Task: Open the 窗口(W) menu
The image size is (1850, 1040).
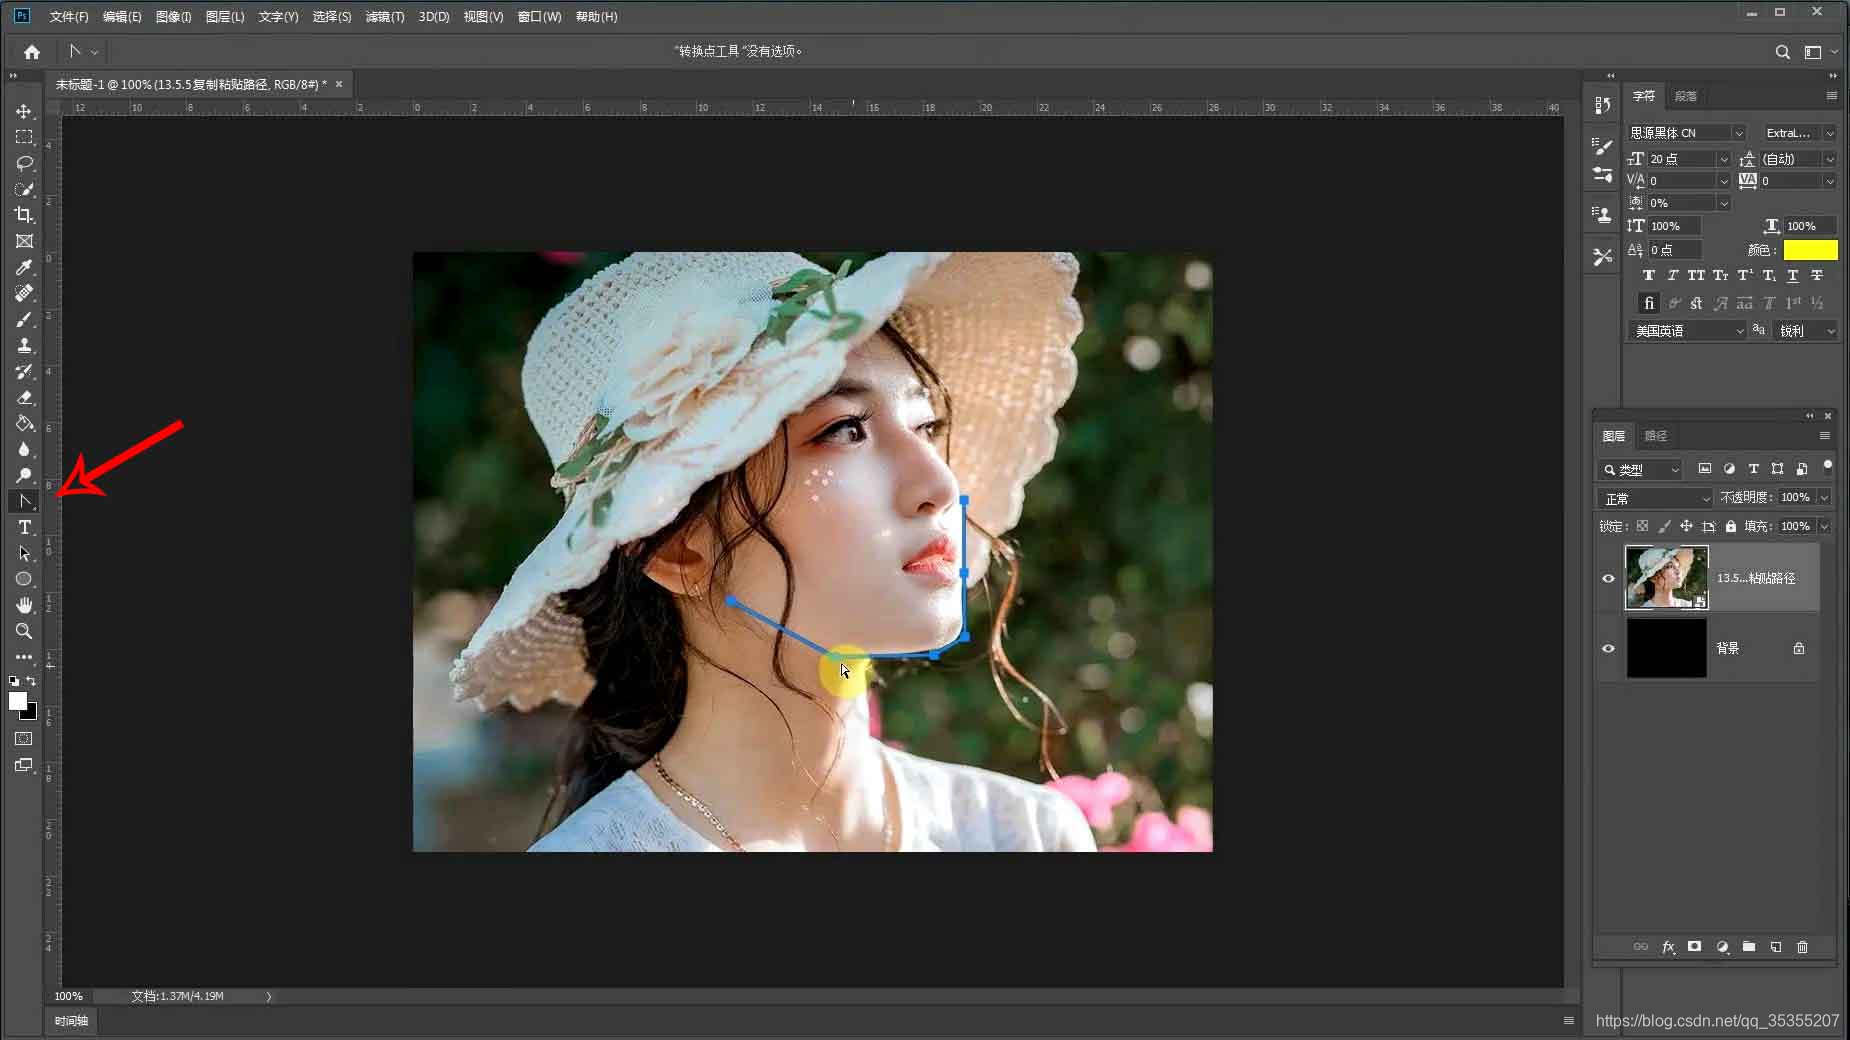Action: pyautogui.click(x=539, y=17)
